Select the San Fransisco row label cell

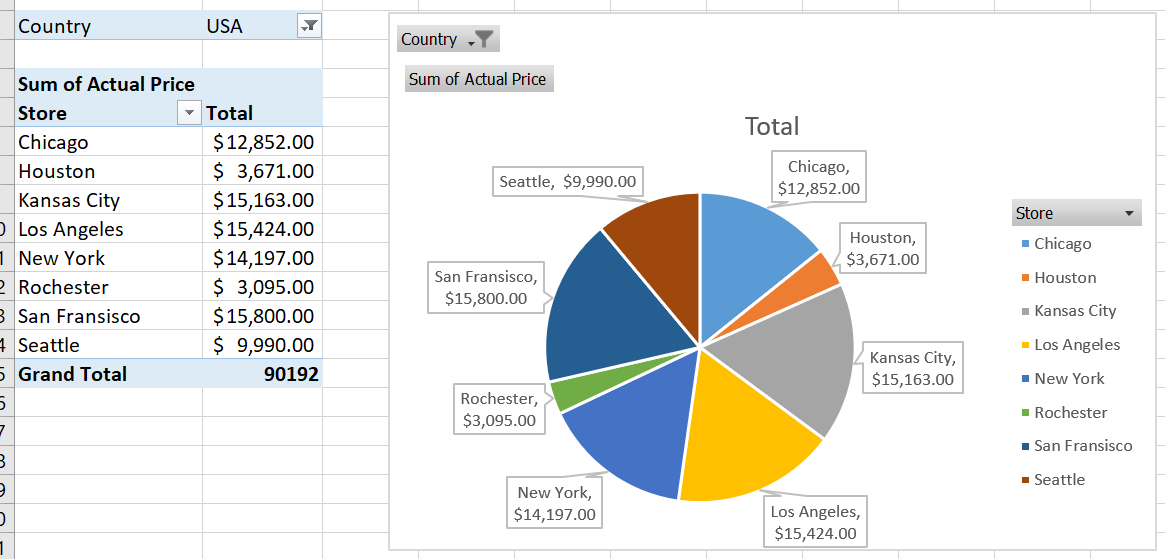(108, 316)
